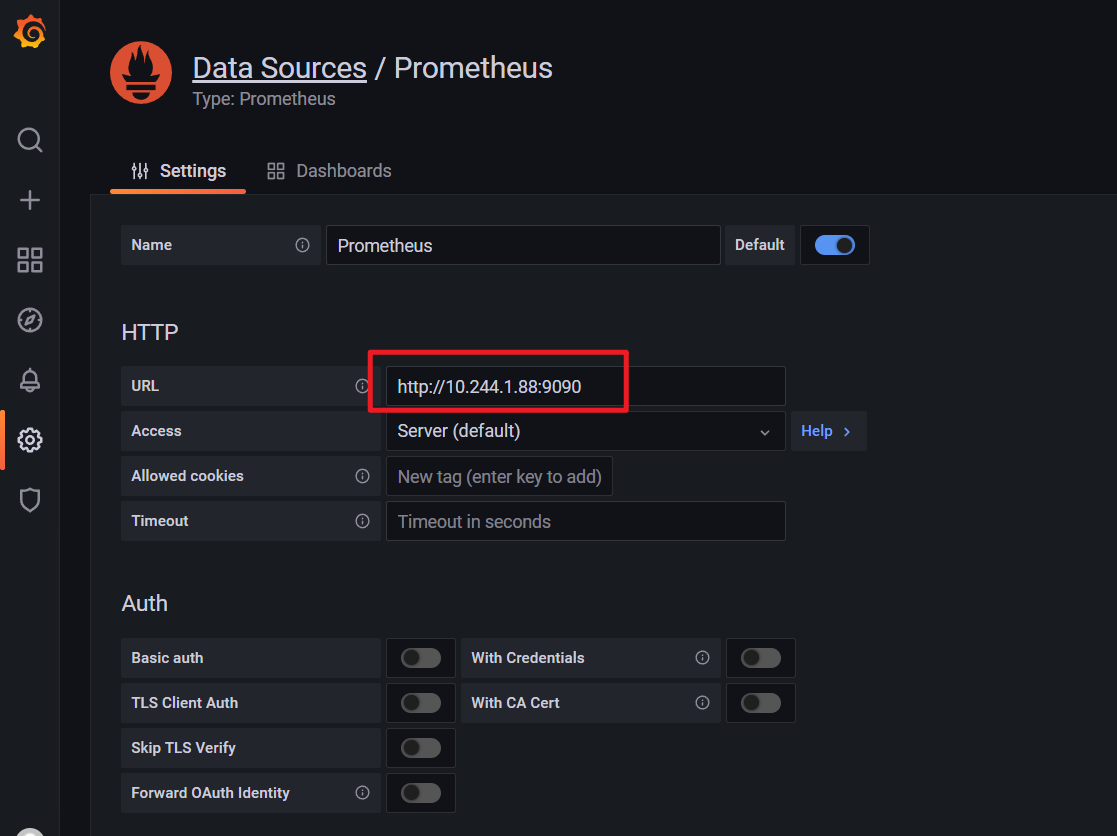Click the Allowed cookies tag input
Screen dimensions: 1117x836
pos(499,476)
